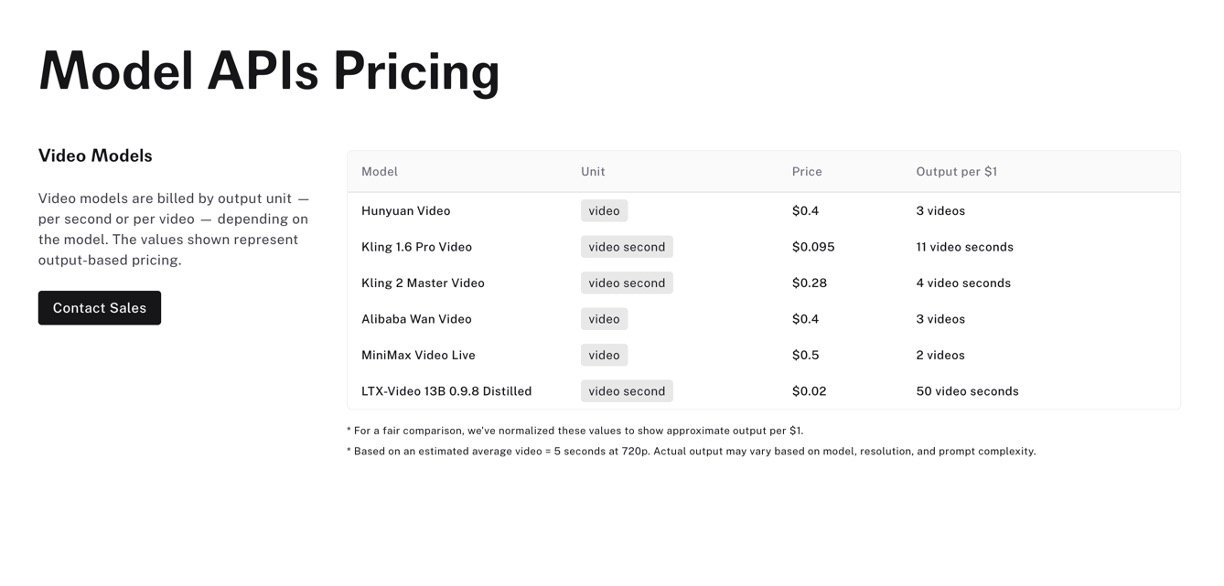Click the 50 video seconds output value
1224x586 pixels.
pos(967,391)
